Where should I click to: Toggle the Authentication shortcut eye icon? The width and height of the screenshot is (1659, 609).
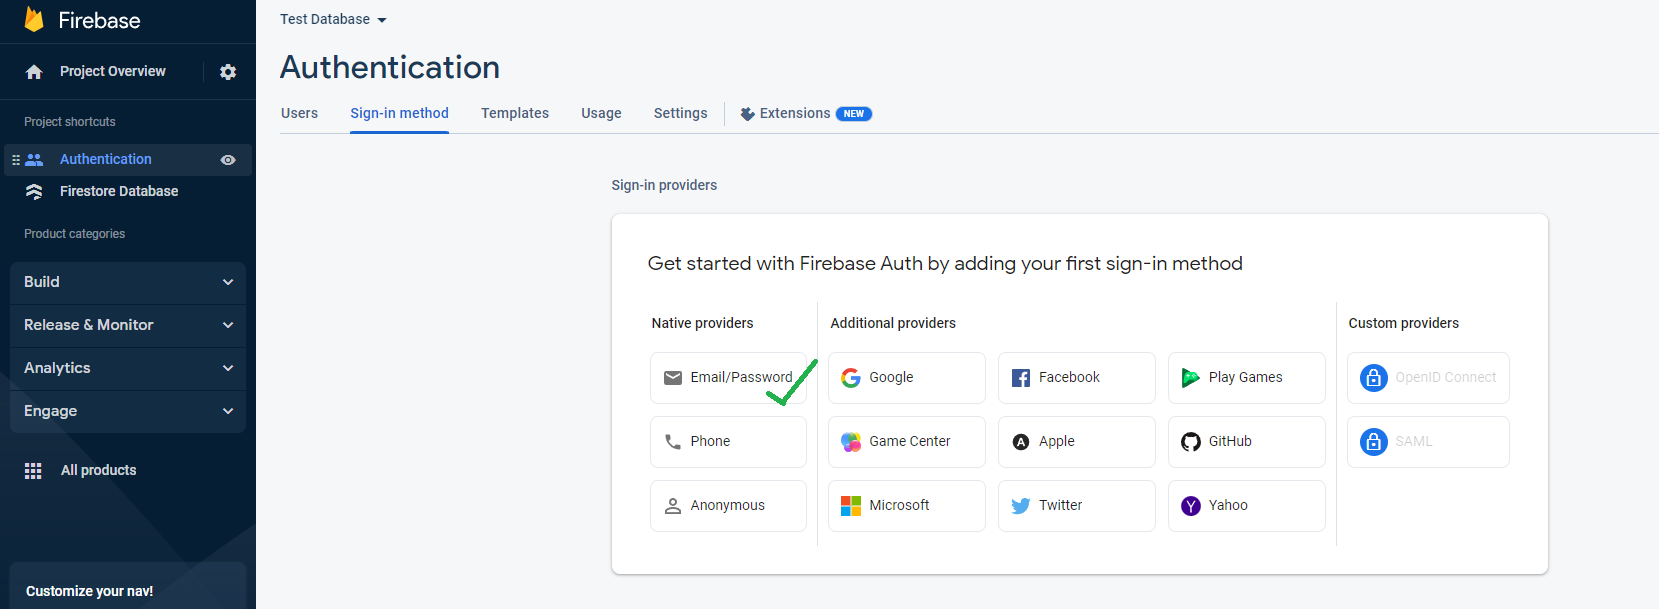(x=228, y=160)
